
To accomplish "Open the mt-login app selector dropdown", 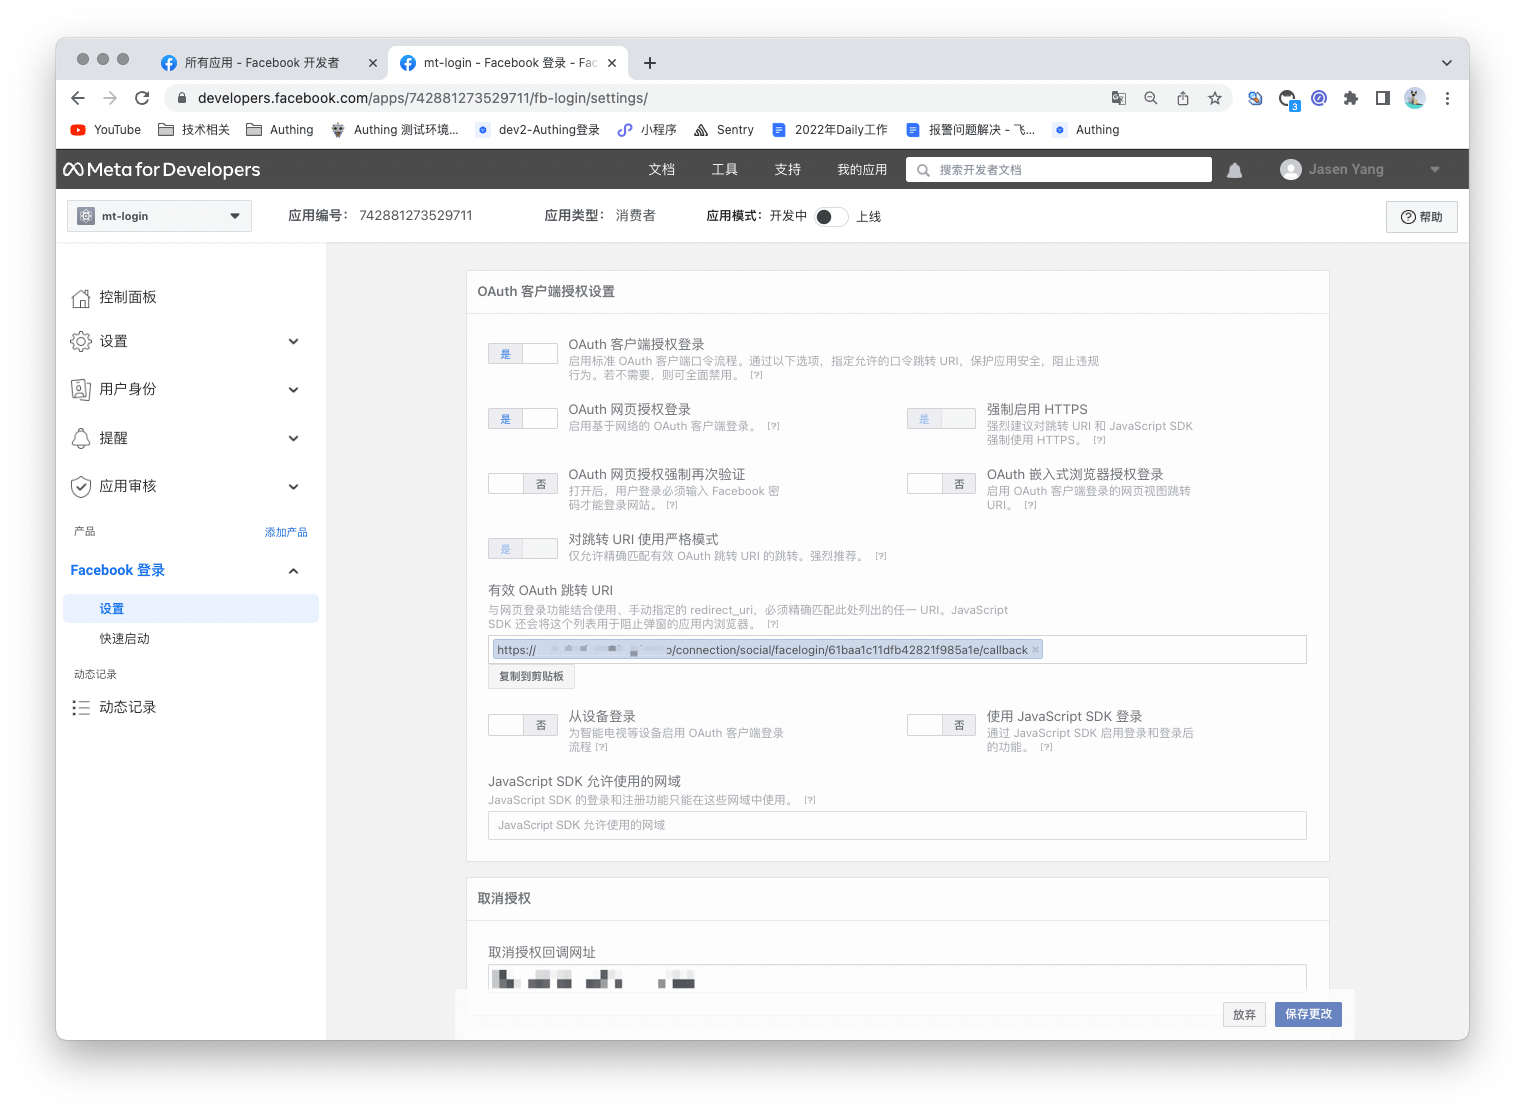I will tap(159, 216).
